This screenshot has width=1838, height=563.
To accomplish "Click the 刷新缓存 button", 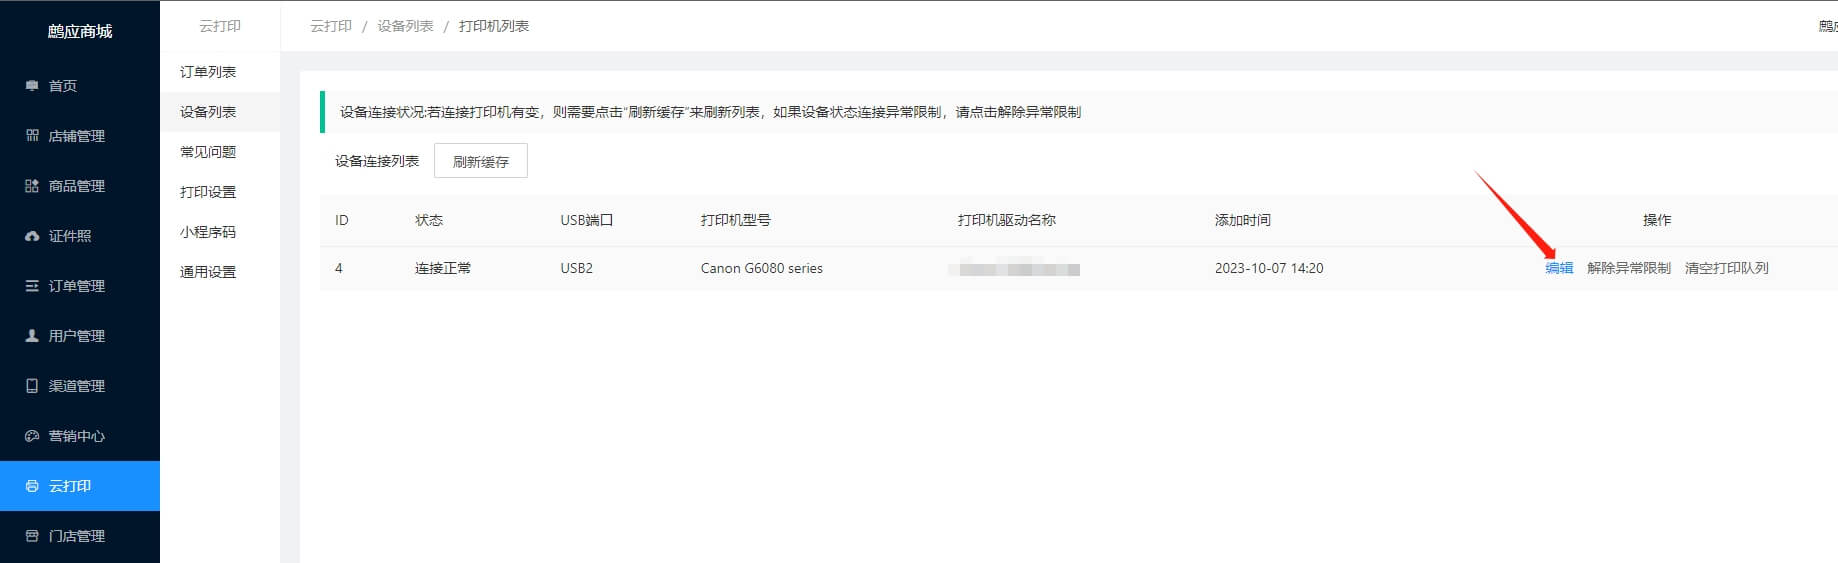I will [481, 161].
